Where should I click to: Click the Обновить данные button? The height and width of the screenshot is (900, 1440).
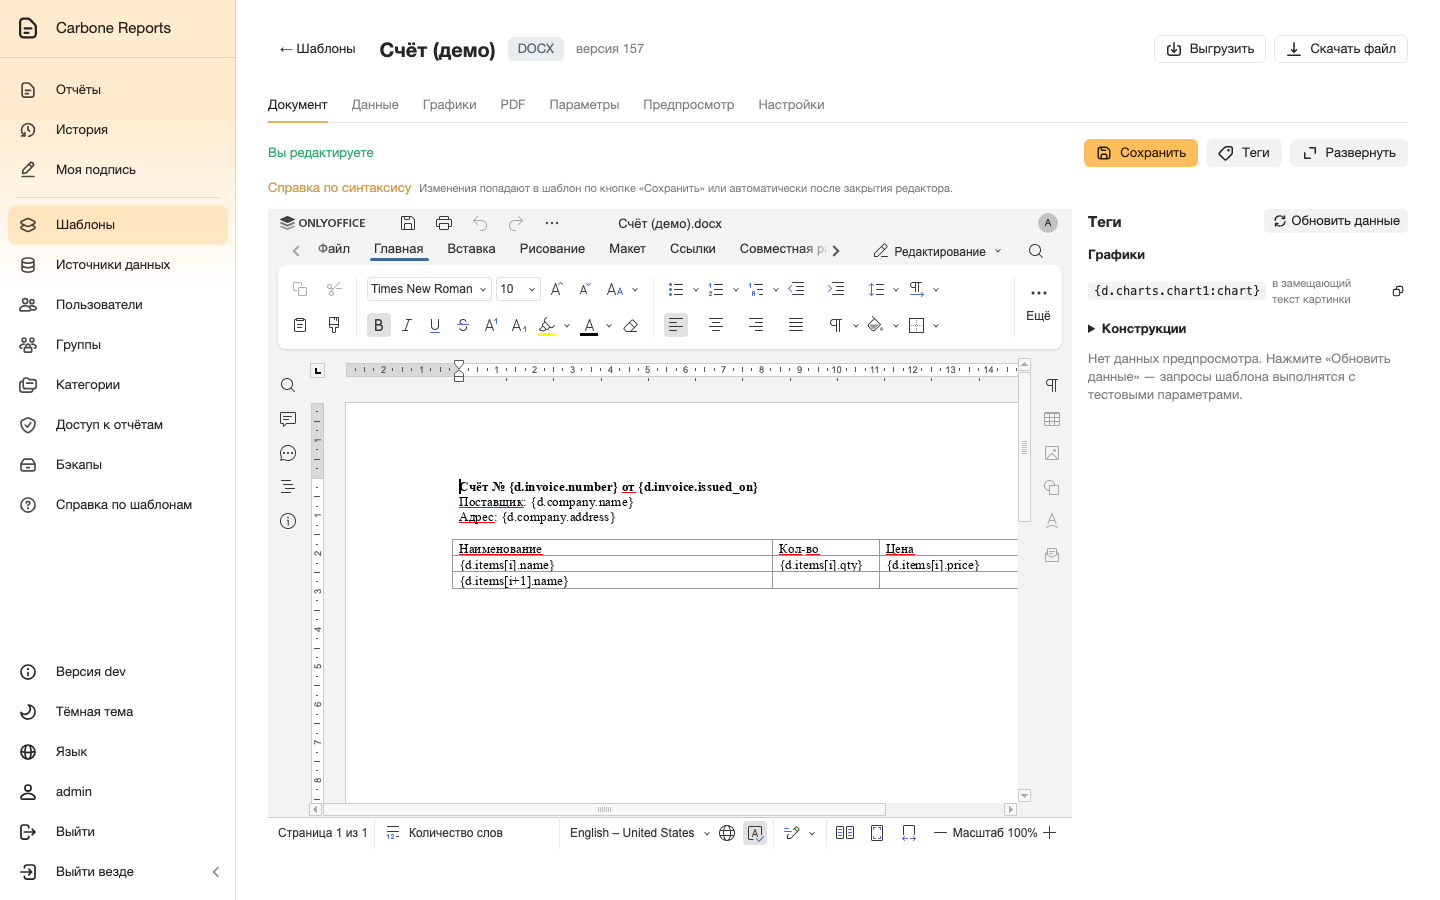(x=1336, y=221)
